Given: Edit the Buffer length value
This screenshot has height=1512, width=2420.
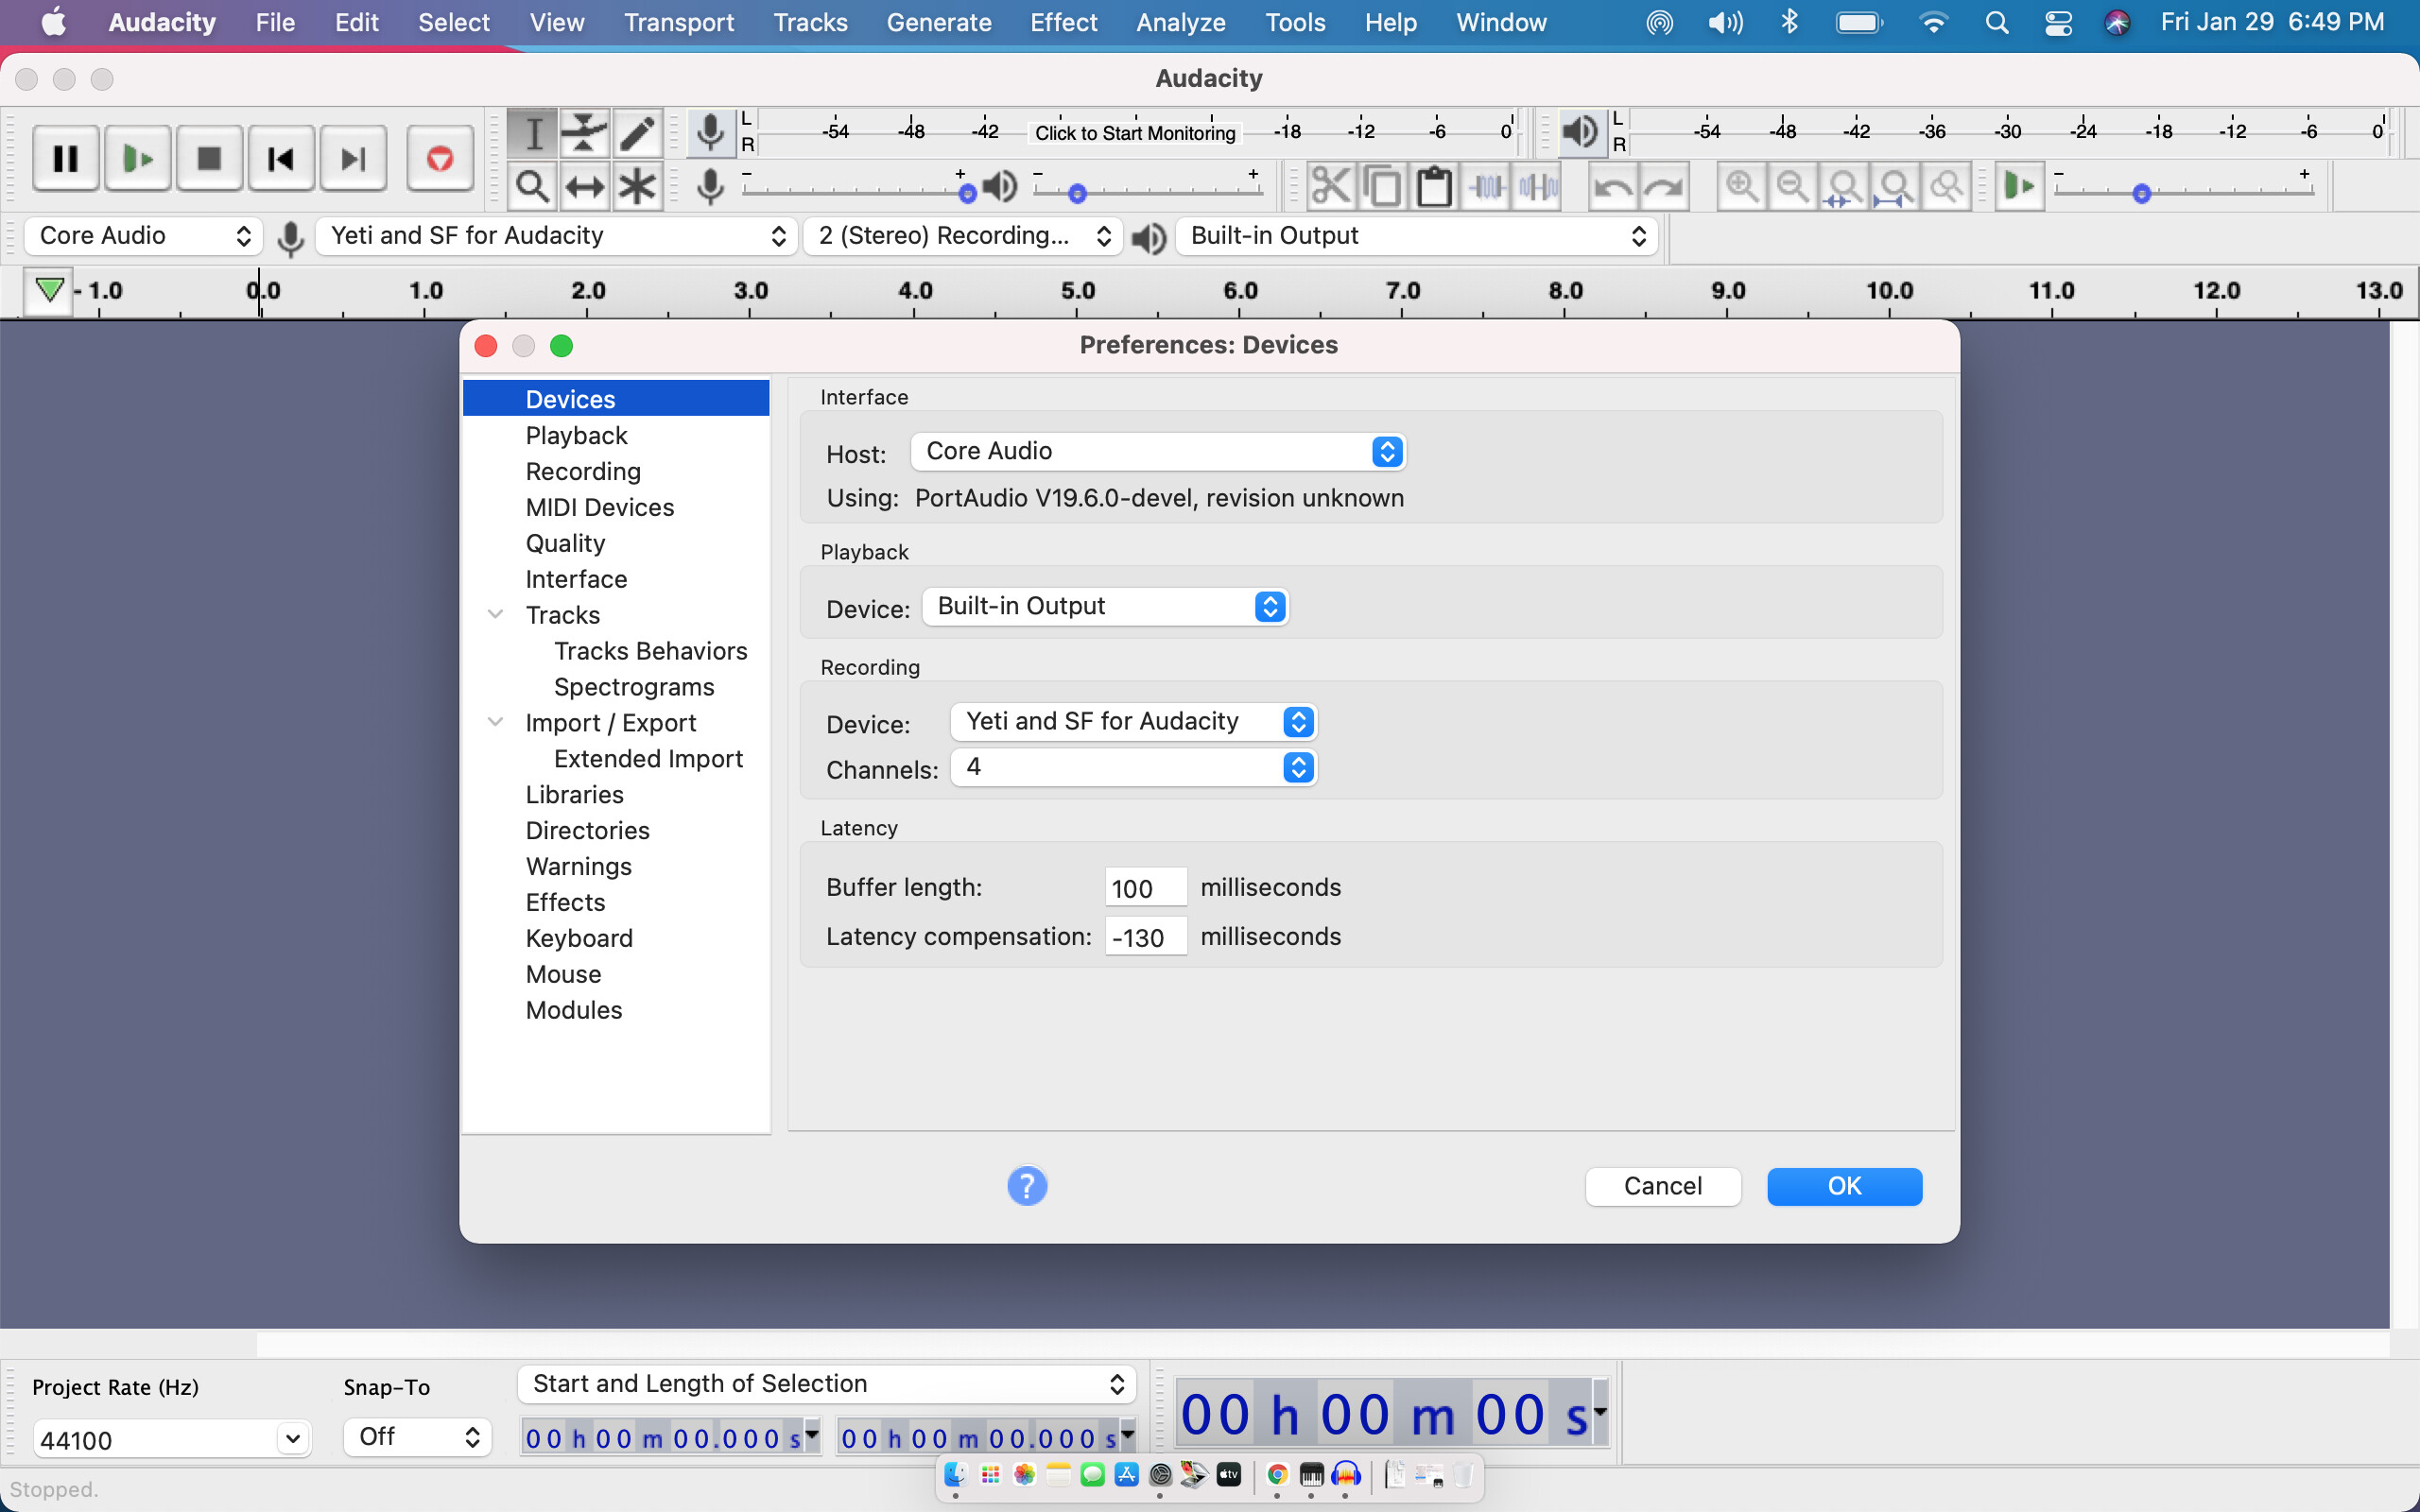Looking at the screenshot, I should pos(1145,887).
